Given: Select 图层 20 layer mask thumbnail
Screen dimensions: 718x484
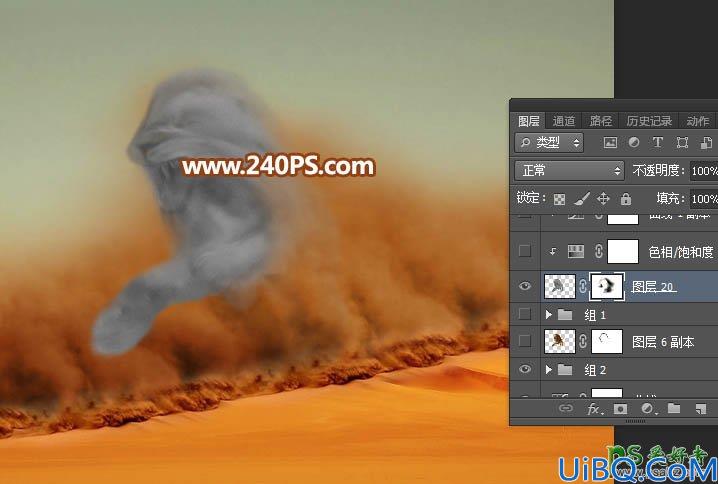Looking at the screenshot, I should pos(607,287).
